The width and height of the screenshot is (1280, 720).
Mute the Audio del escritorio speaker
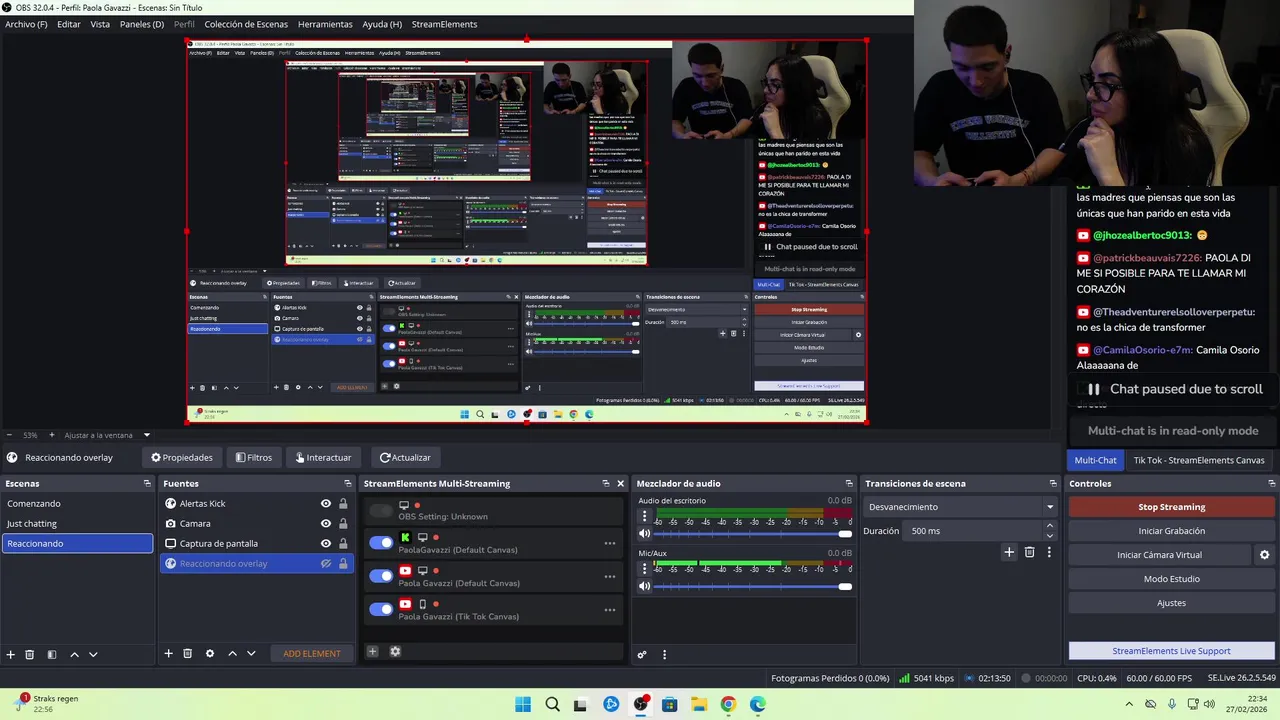[645, 533]
